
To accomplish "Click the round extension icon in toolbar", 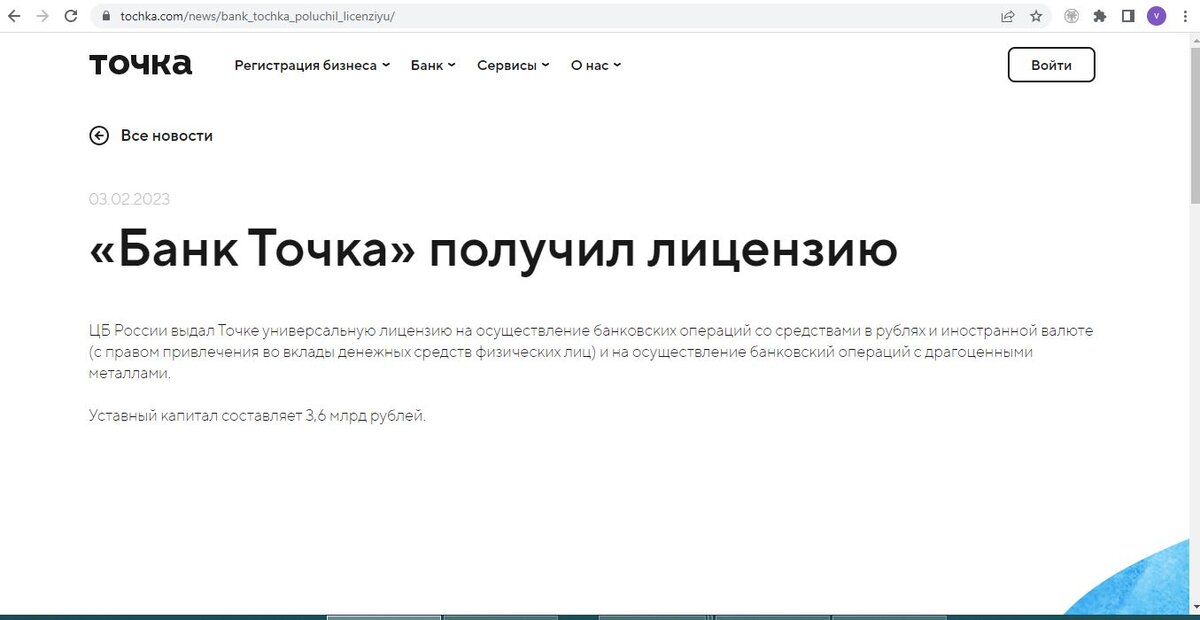I will pos(1072,16).
